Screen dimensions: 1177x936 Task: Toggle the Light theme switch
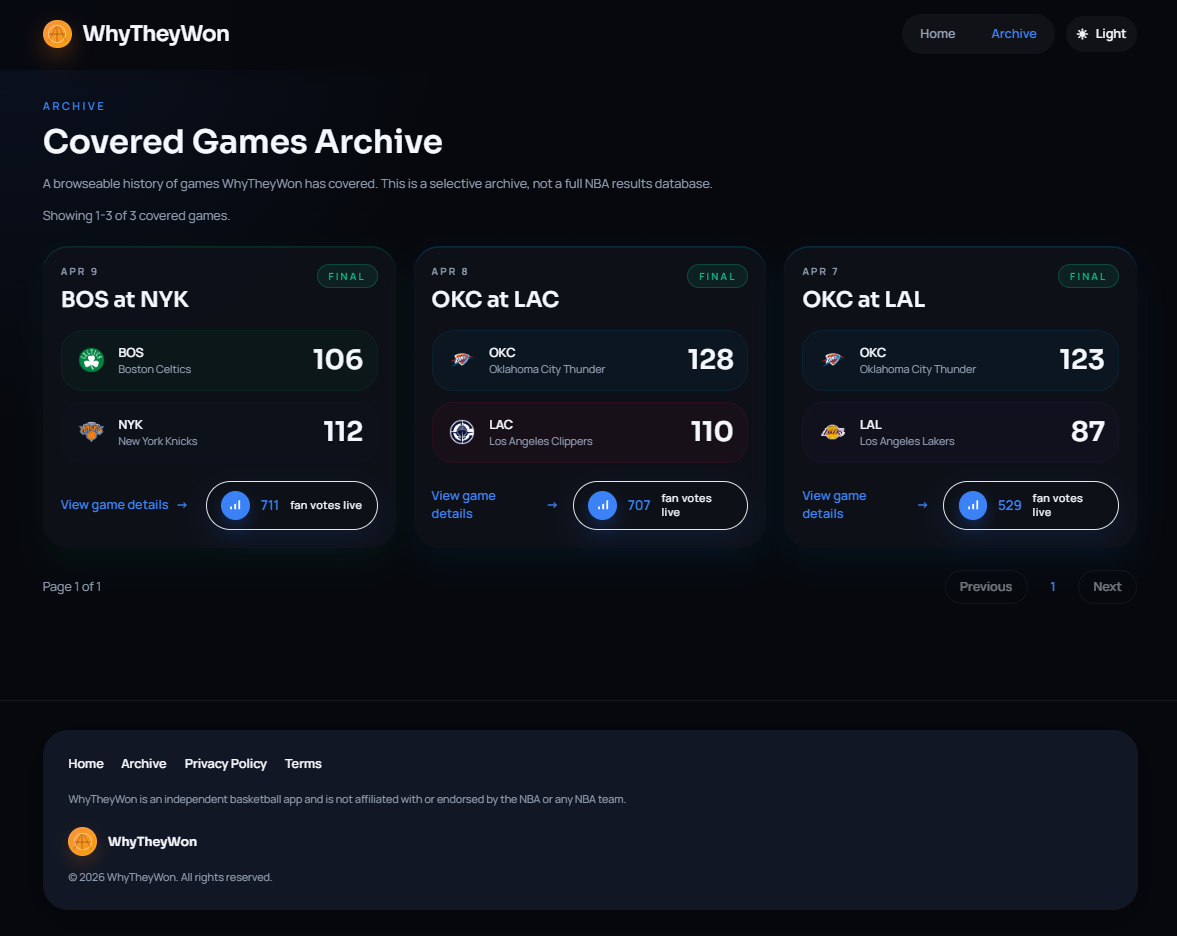coord(1101,34)
